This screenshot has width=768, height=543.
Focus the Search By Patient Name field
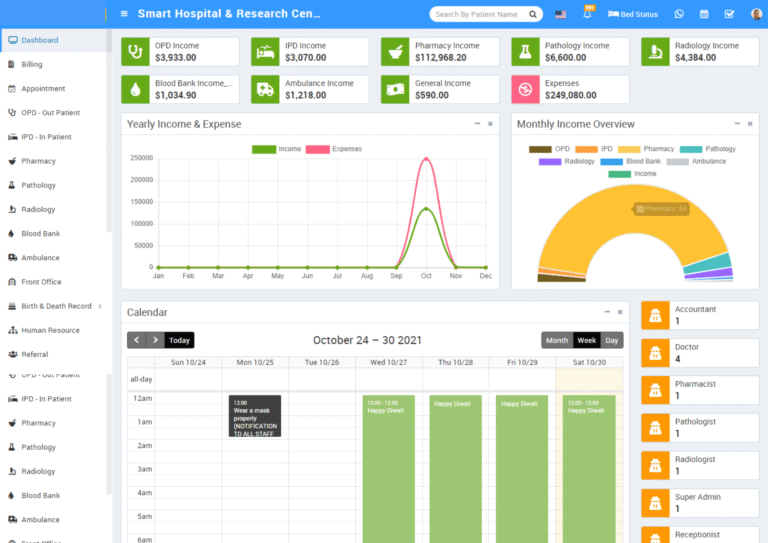[480, 14]
